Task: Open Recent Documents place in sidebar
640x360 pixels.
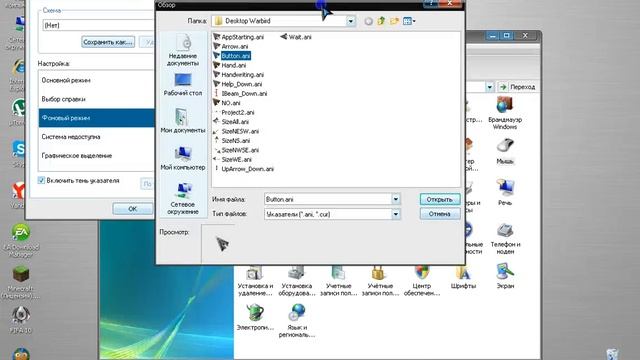Action: 183,51
